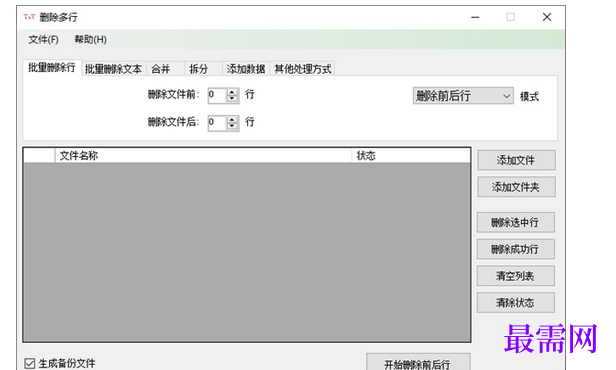Image resolution: width=616 pixels, height=370 pixels.
Task: Switch to 其他处理方式 tab
Action: coord(302,69)
